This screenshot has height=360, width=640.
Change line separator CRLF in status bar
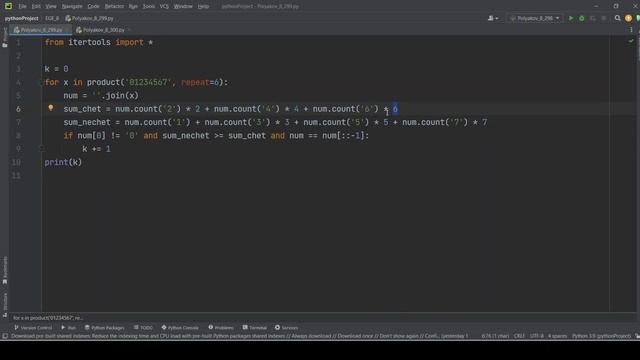click(x=519, y=336)
